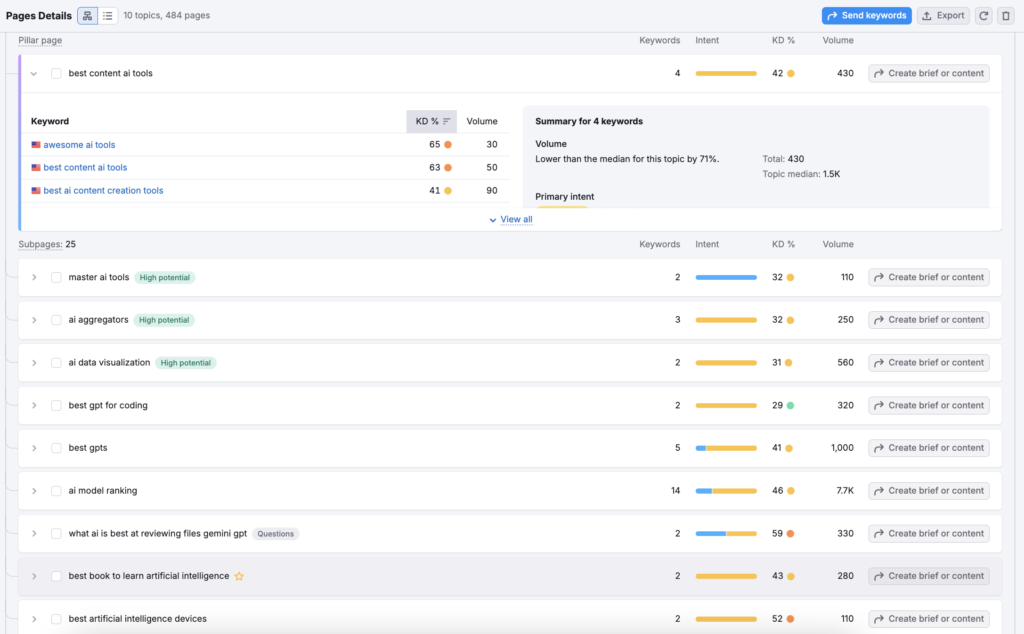The height and width of the screenshot is (634, 1024).
Task: Tick the best gpts checkbox
Action: [56, 448]
